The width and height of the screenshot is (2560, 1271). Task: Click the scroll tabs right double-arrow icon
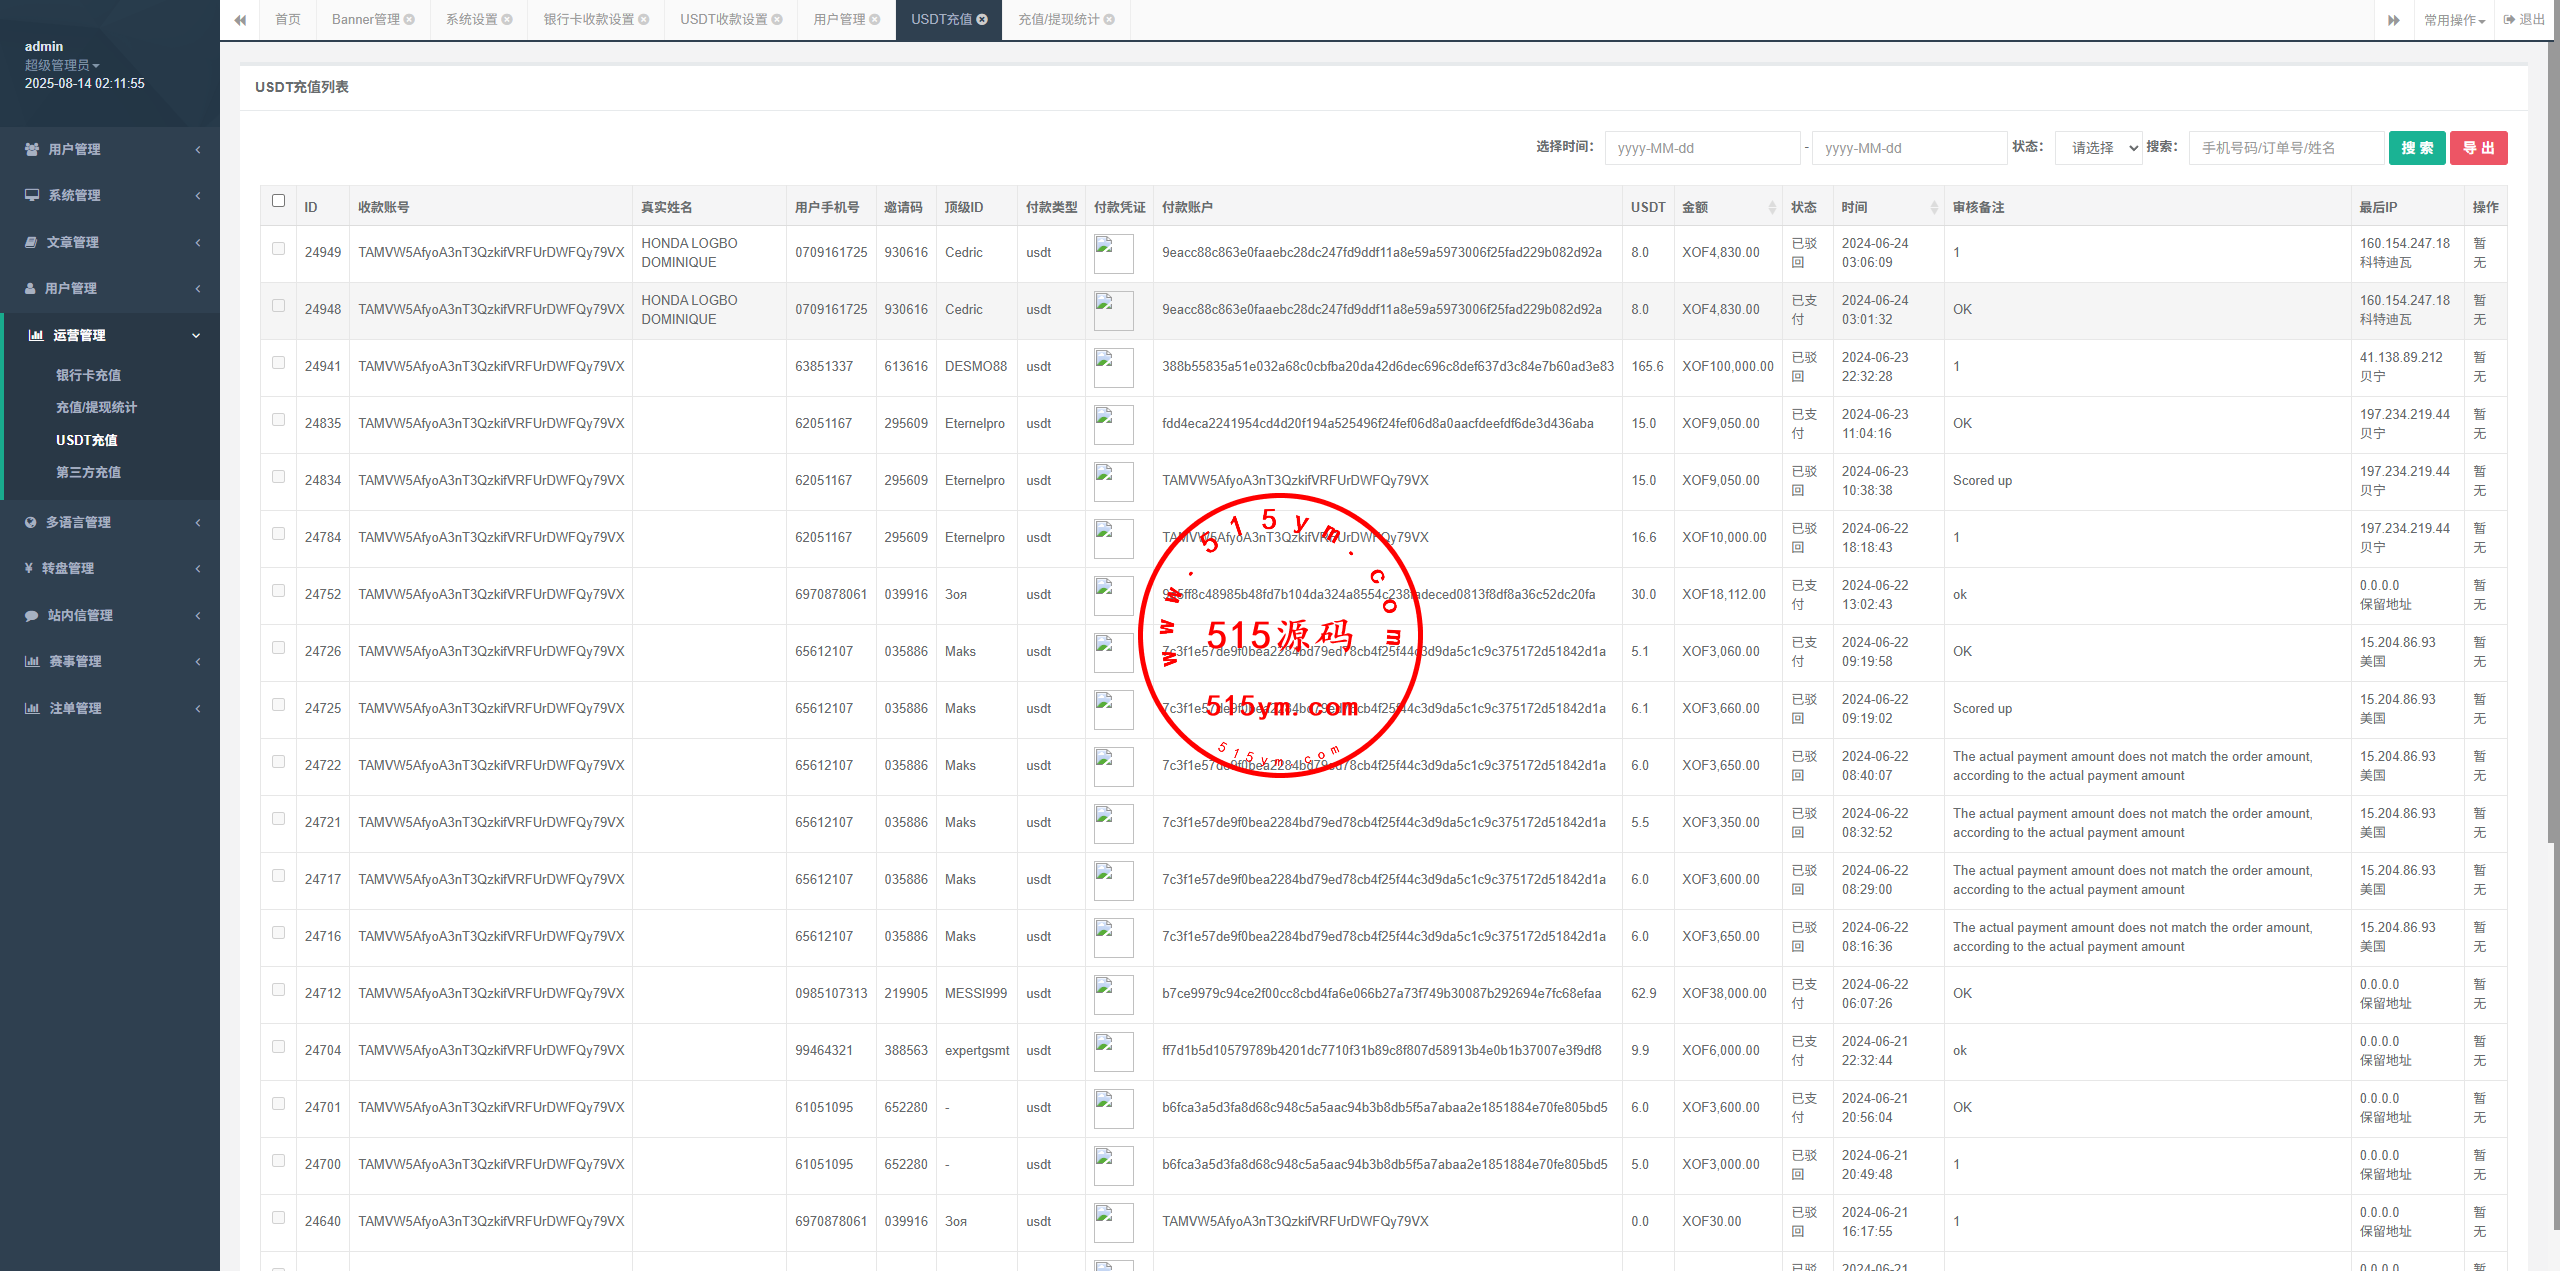(2393, 20)
